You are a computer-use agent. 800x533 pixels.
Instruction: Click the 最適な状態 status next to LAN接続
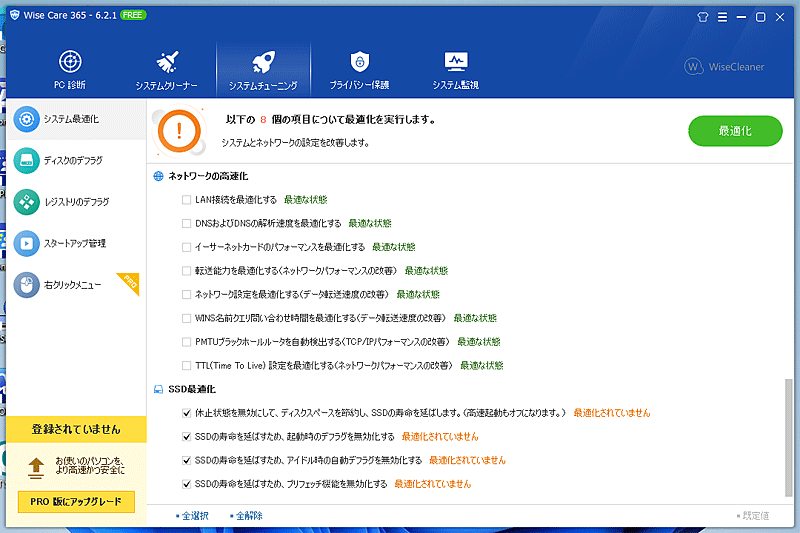(306, 200)
